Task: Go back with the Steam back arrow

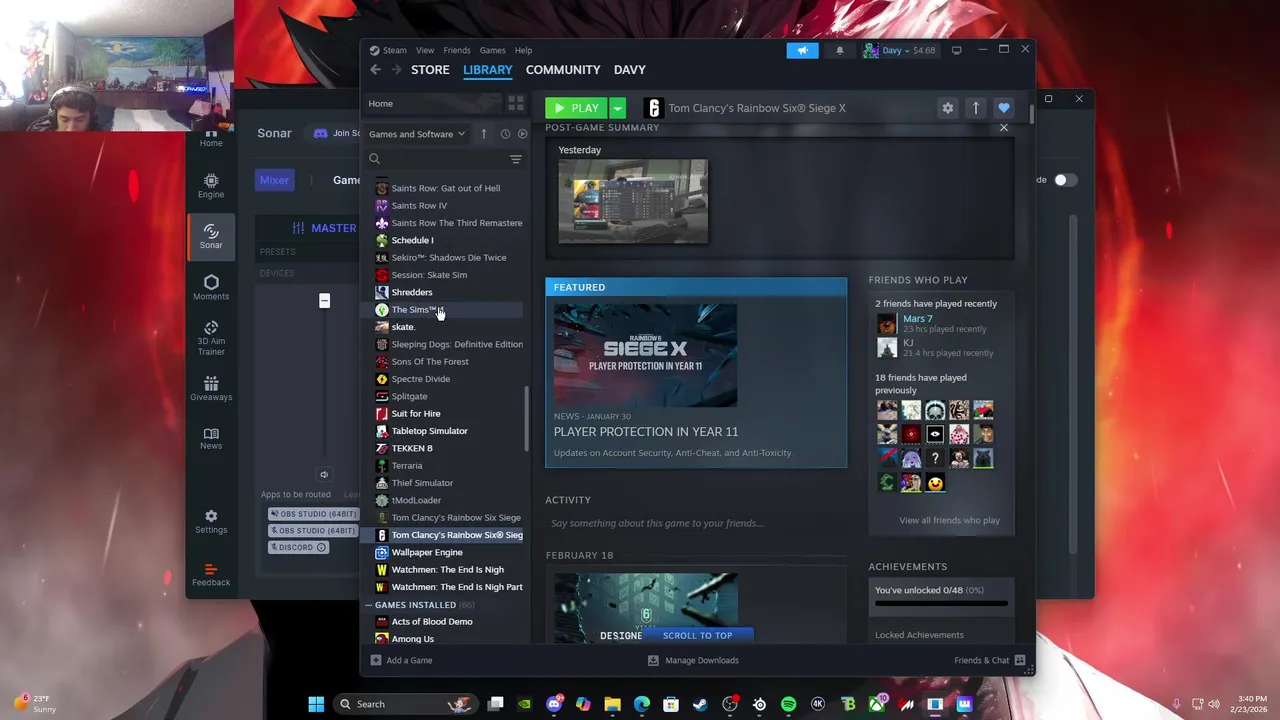Action: point(375,70)
